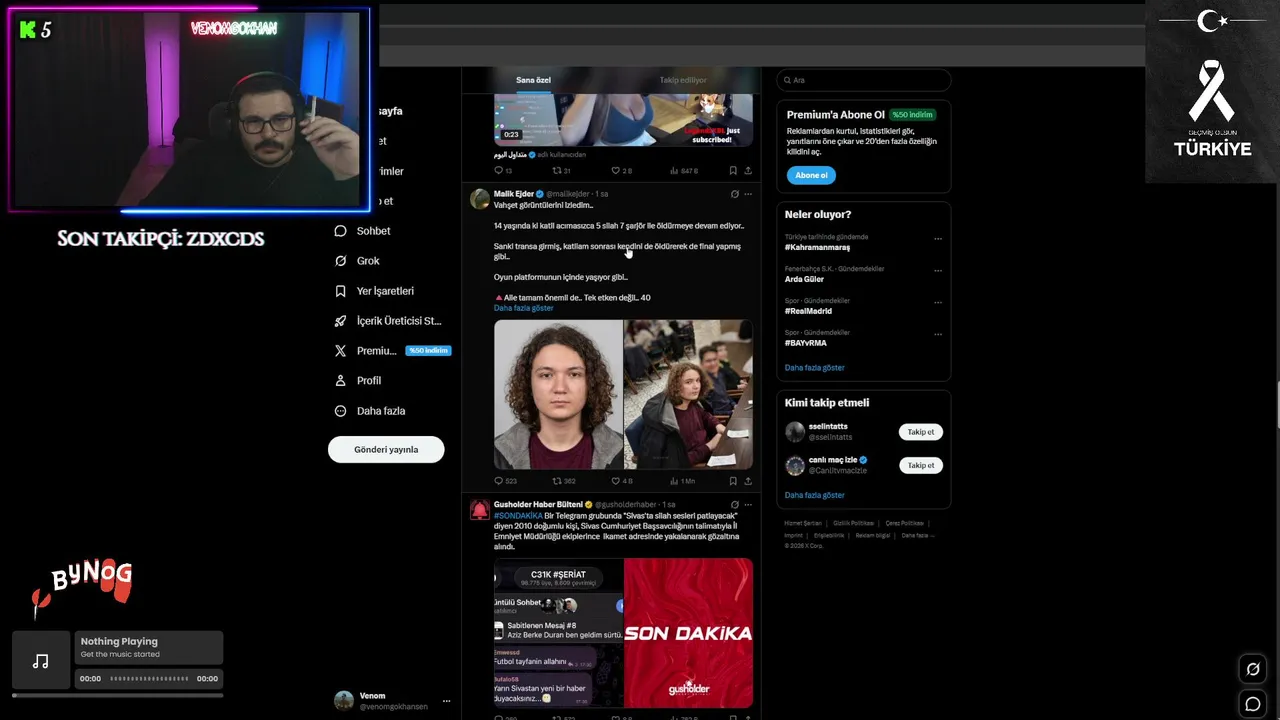Open right café photo in Malik Ejder post
Screen dimensions: 1280x720
(688, 395)
